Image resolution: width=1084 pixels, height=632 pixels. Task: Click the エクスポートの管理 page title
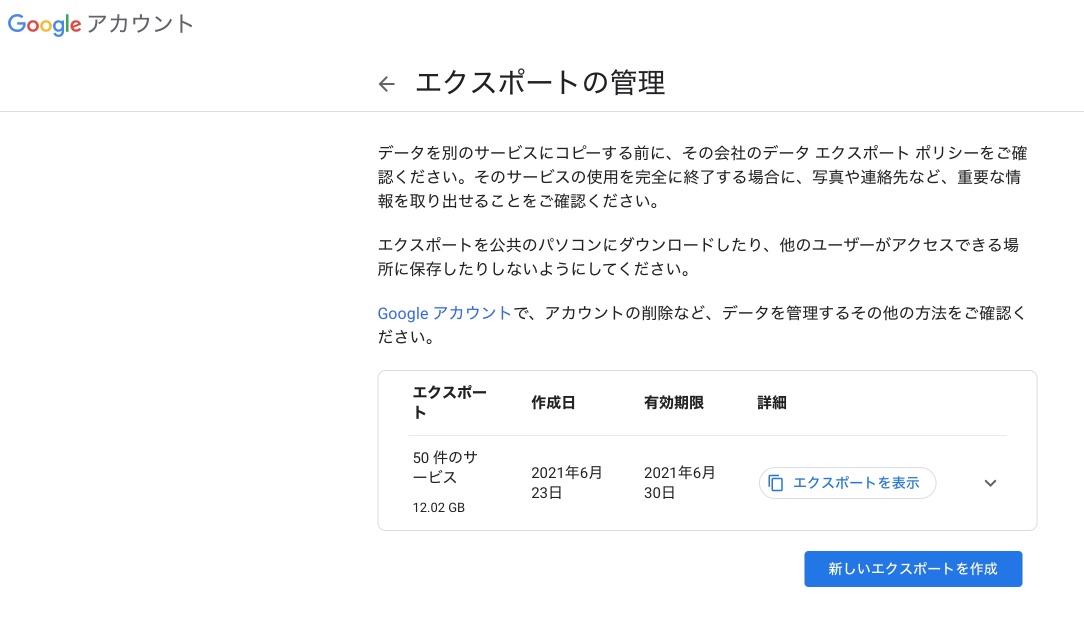pos(540,83)
